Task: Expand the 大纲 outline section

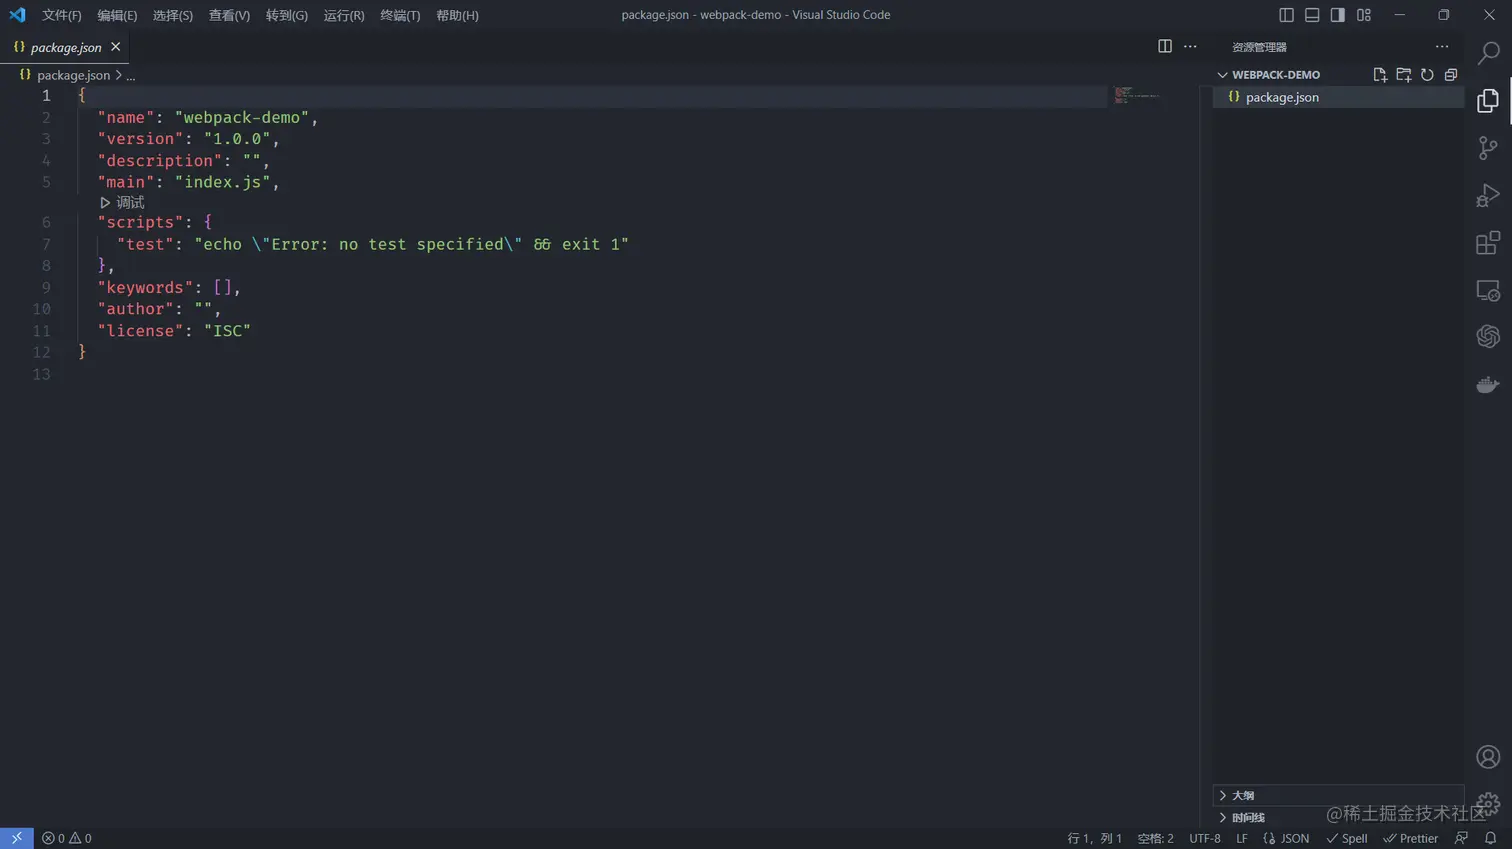Action: tap(1338, 795)
